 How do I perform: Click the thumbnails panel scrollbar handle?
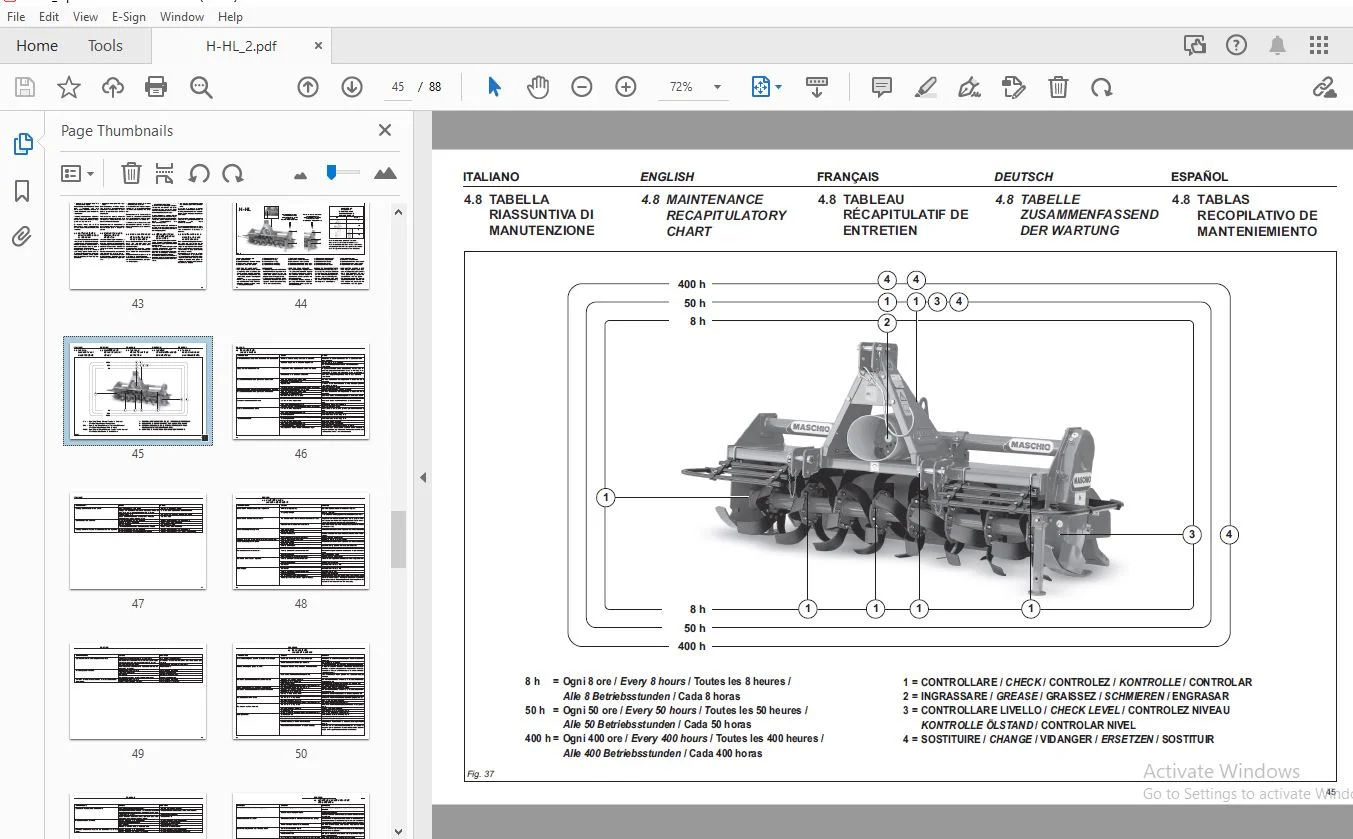[398, 539]
